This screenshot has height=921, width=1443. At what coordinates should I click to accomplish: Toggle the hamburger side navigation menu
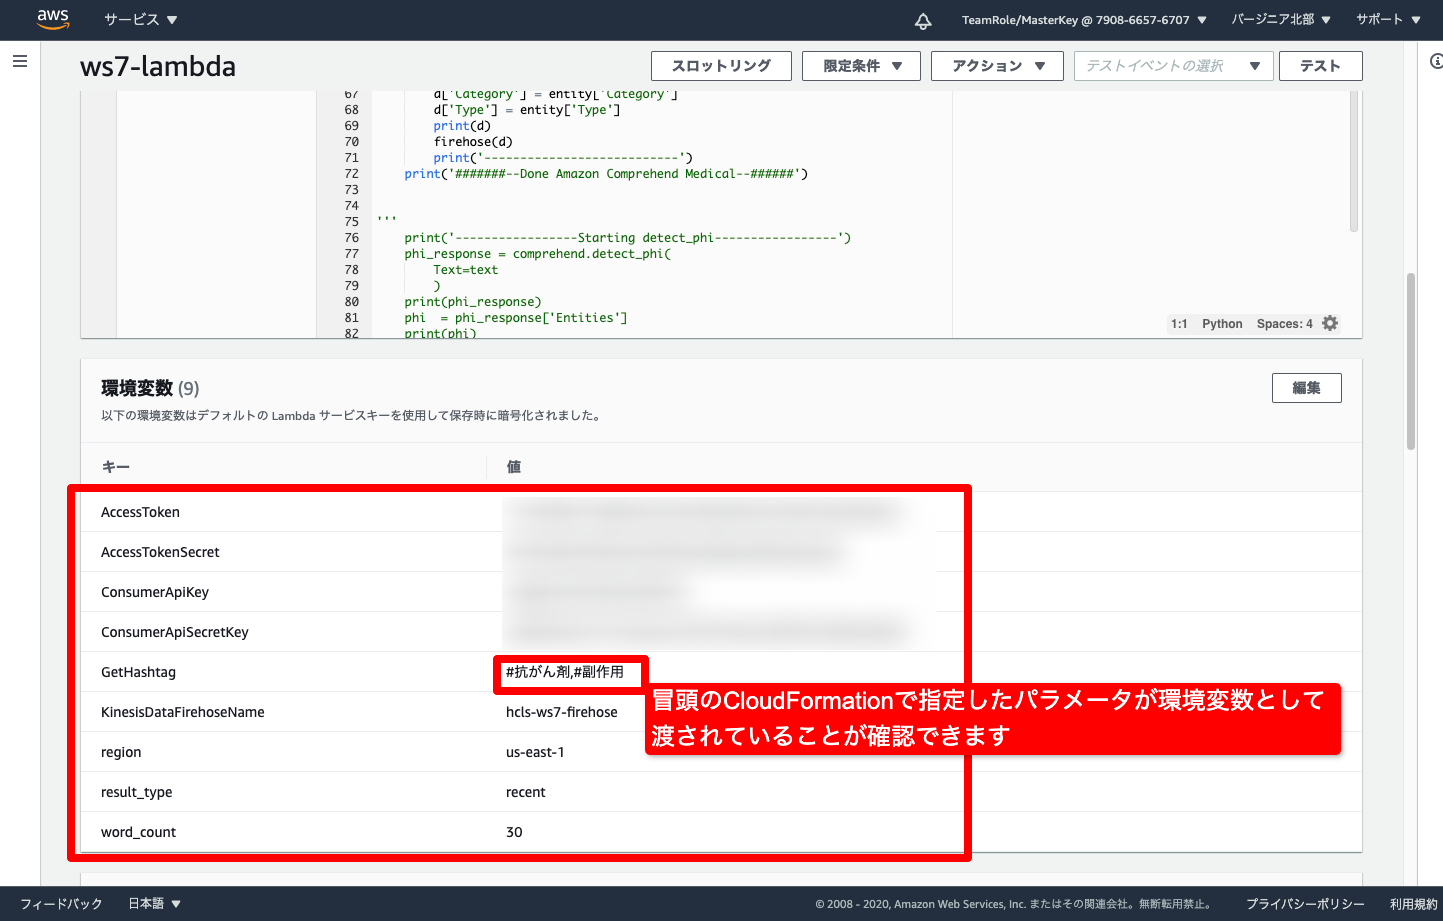point(19,61)
